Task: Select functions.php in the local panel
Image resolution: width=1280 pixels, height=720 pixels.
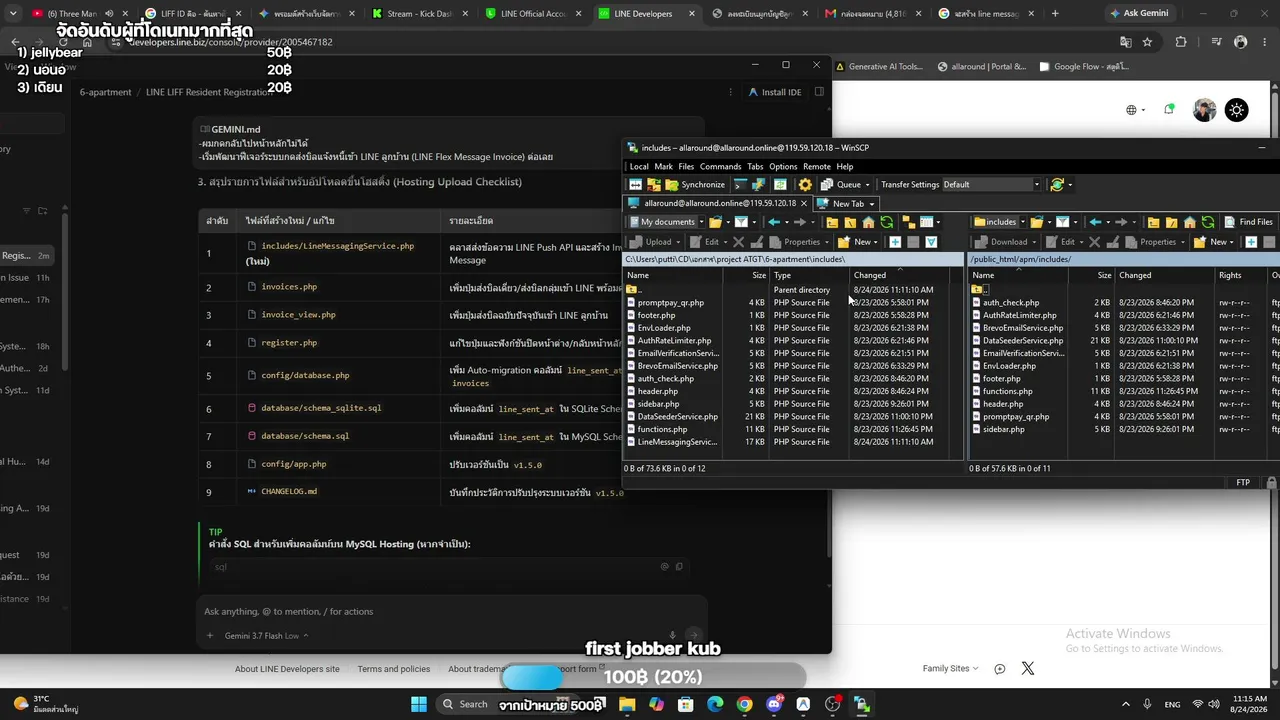Action: [x=662, y=429]
